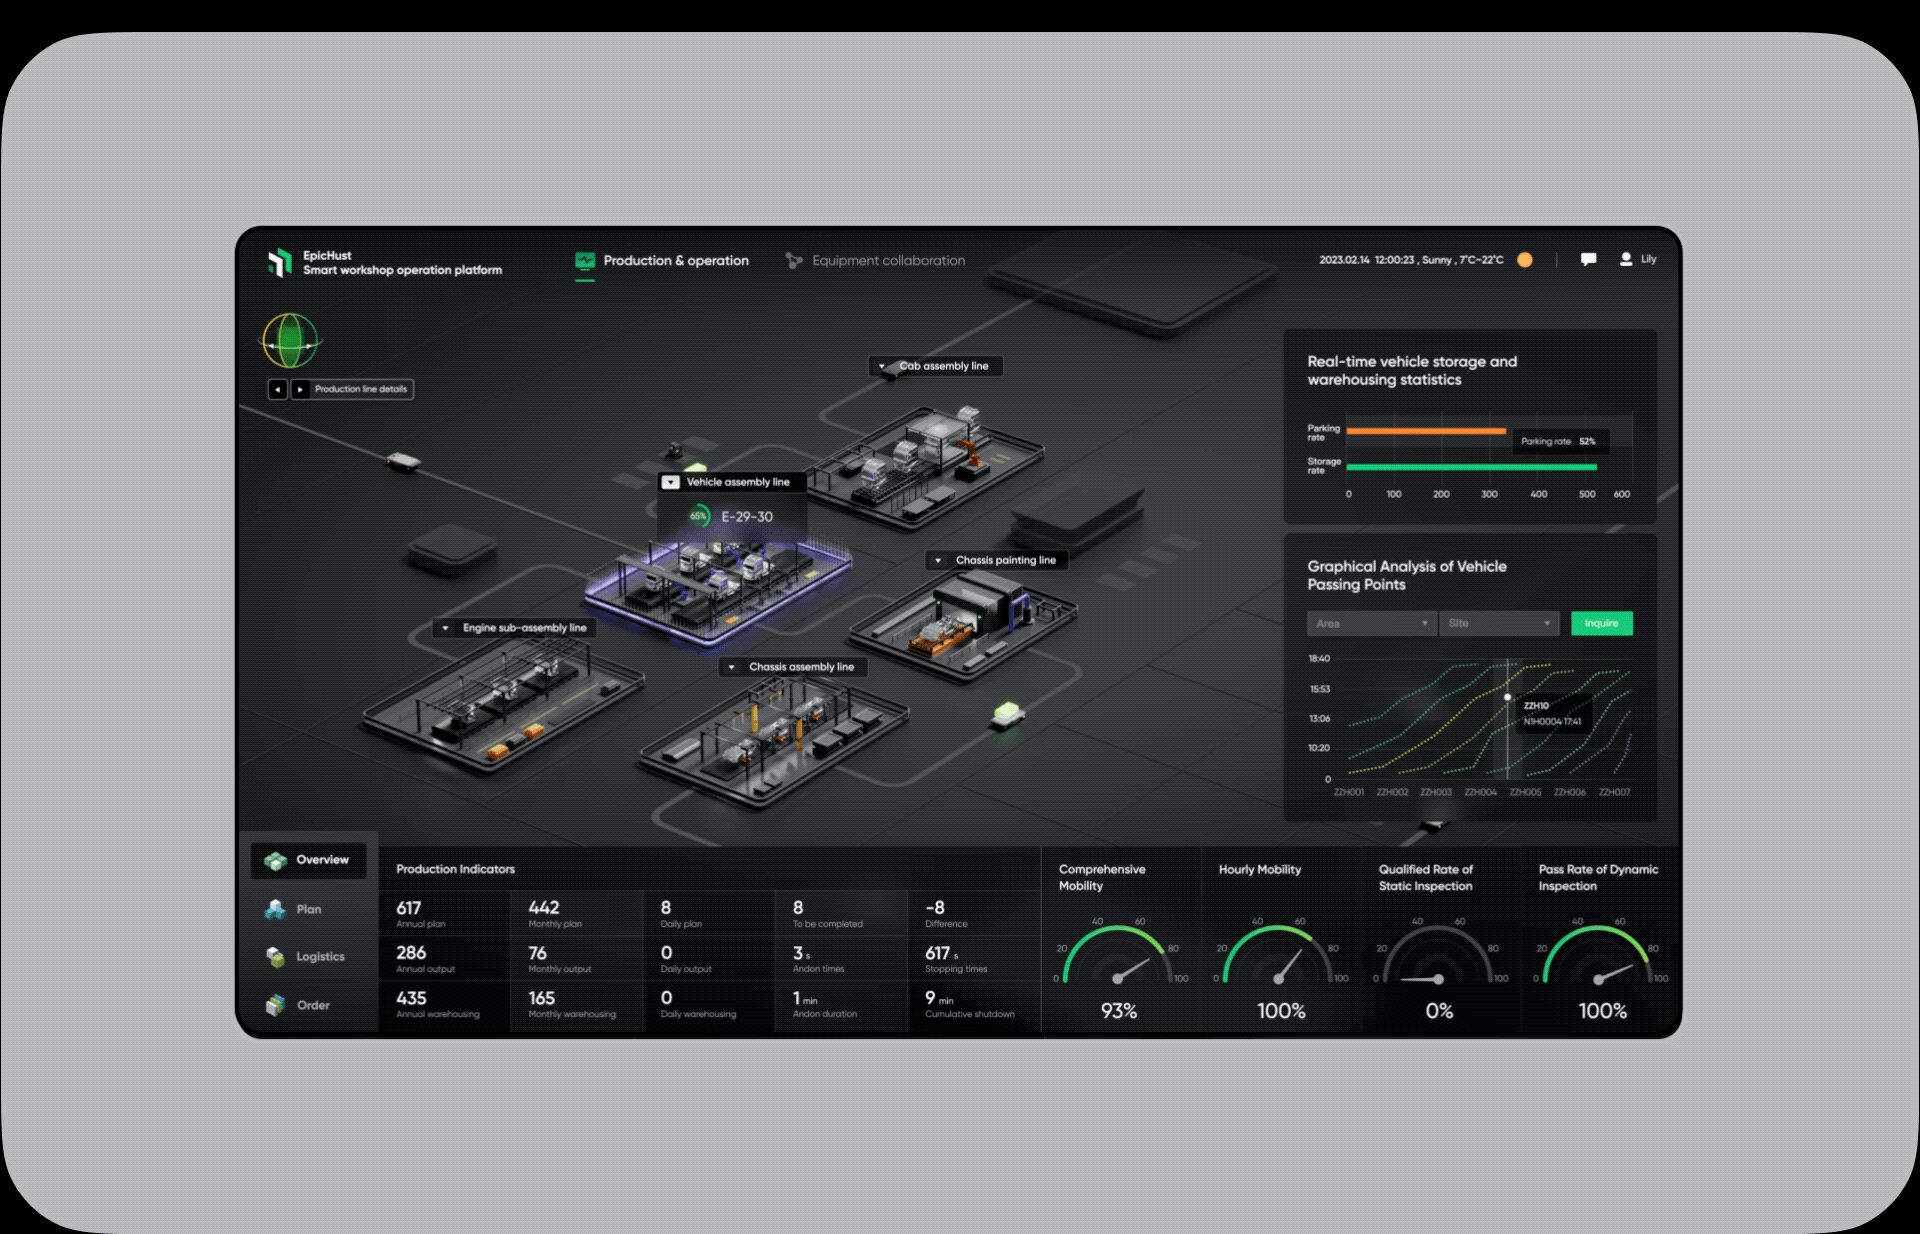Click the To be completed value 8
Image resolution: width=1920 pixels, height=1234 pixels.
pos(798,908)
